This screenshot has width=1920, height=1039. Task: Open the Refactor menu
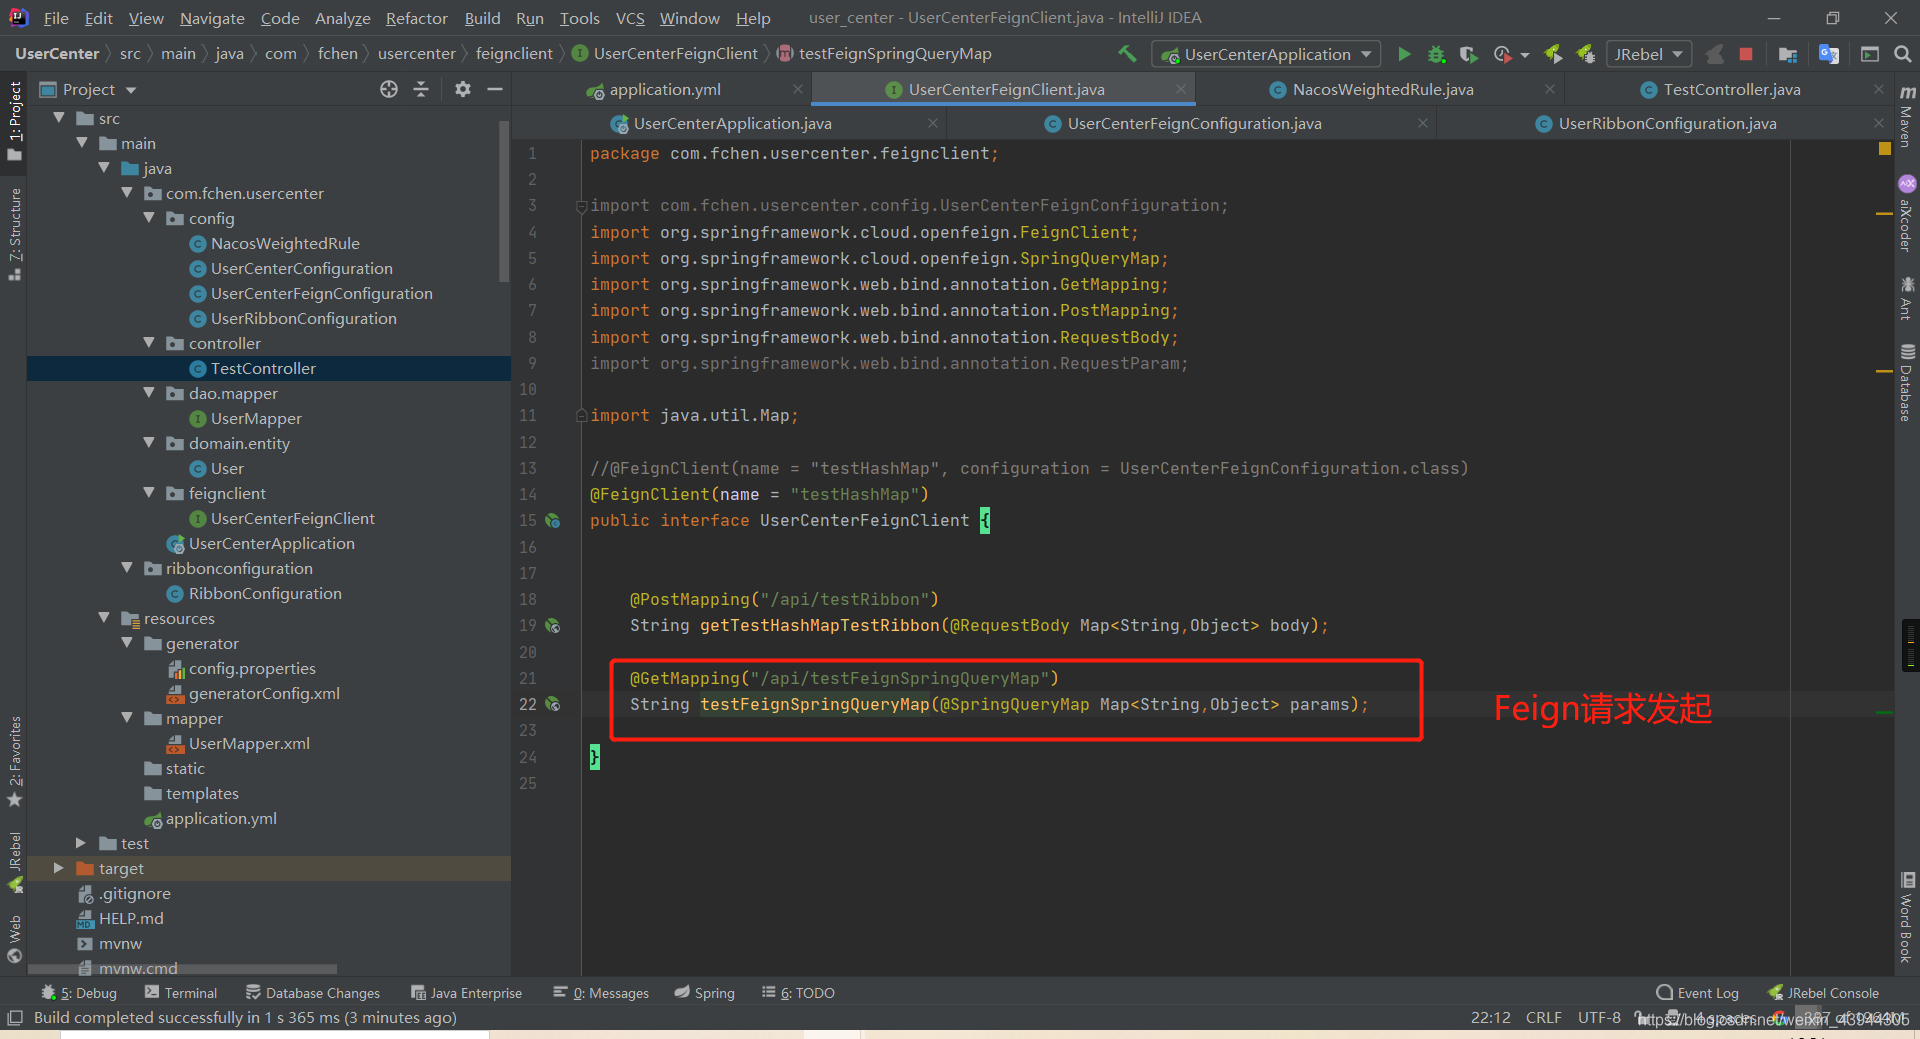click(417, 18)
